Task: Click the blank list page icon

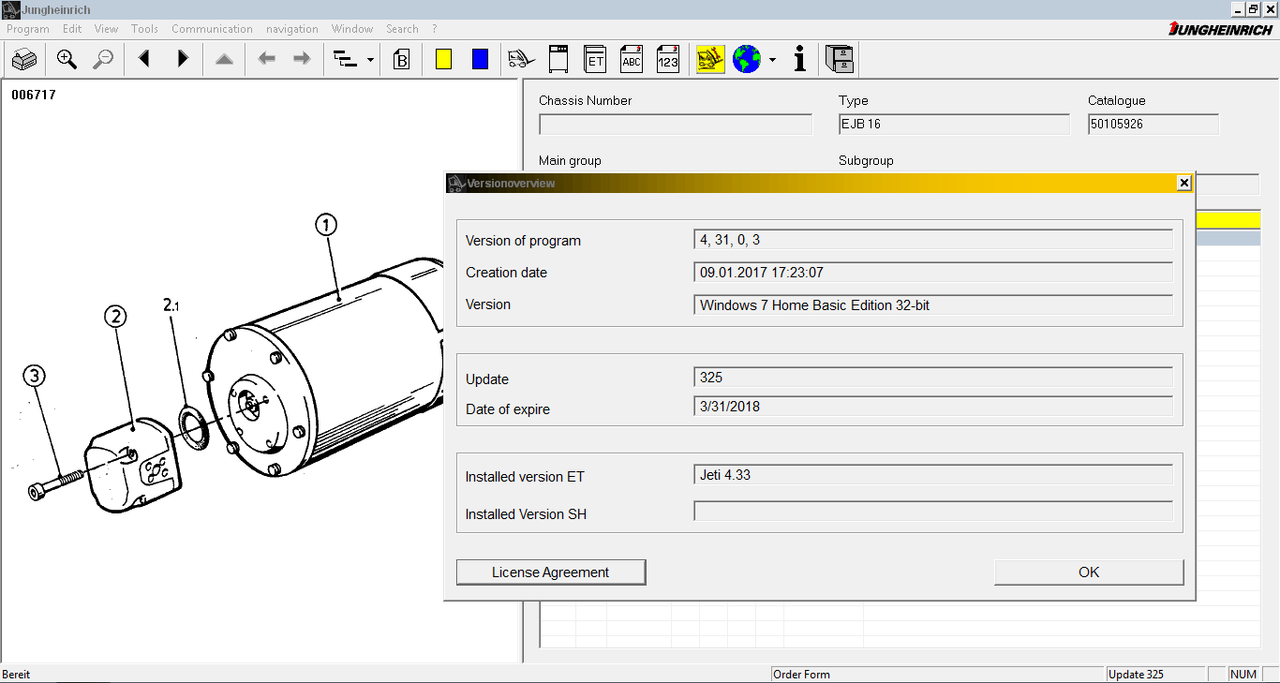Action: (559, 60)
